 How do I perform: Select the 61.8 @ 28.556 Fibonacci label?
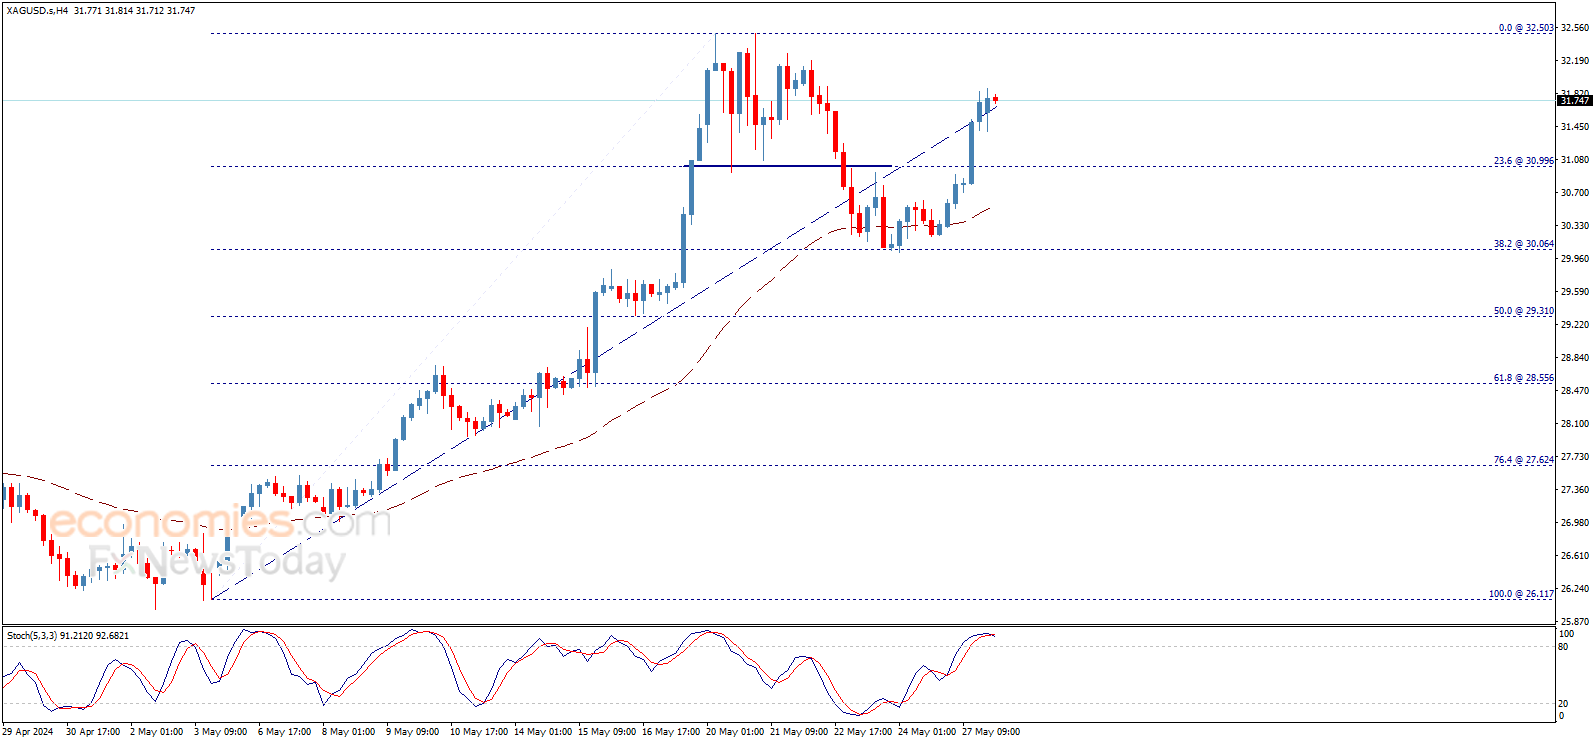(1524, 378)
